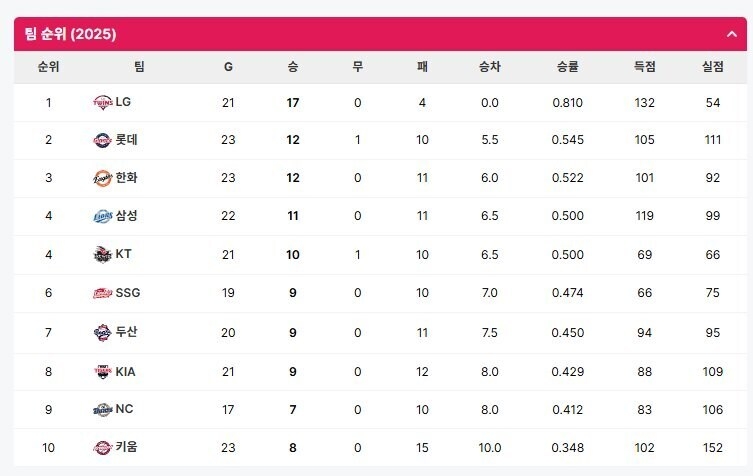This screenshot has height=476, width=753.
Task: Sort by the 승률 column header
Action: (567, 66)
